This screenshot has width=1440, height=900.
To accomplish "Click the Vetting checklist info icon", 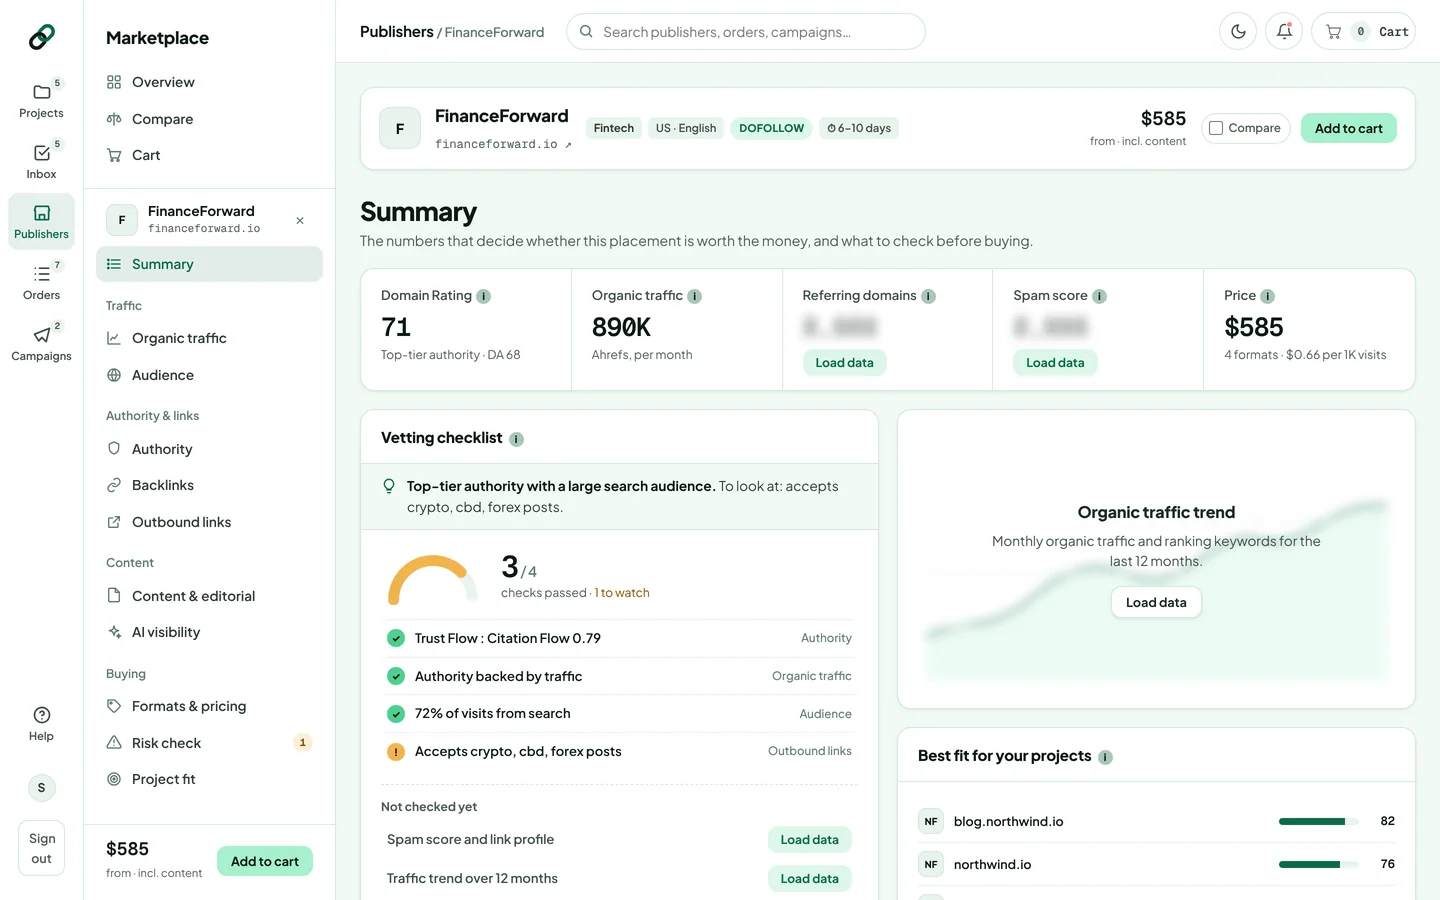I will 516,439.
